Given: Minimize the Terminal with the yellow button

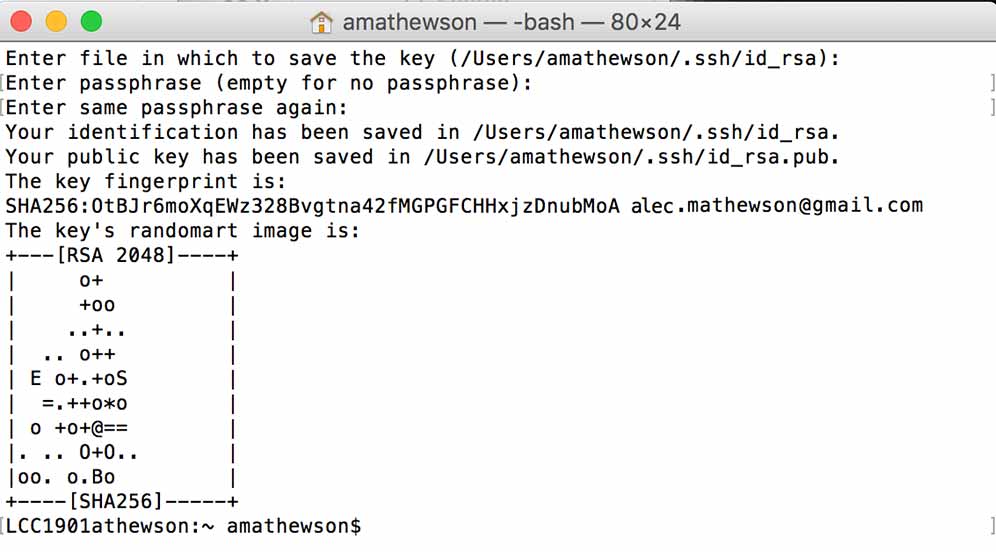Looking at the screenshot, I should coord(56,21).
